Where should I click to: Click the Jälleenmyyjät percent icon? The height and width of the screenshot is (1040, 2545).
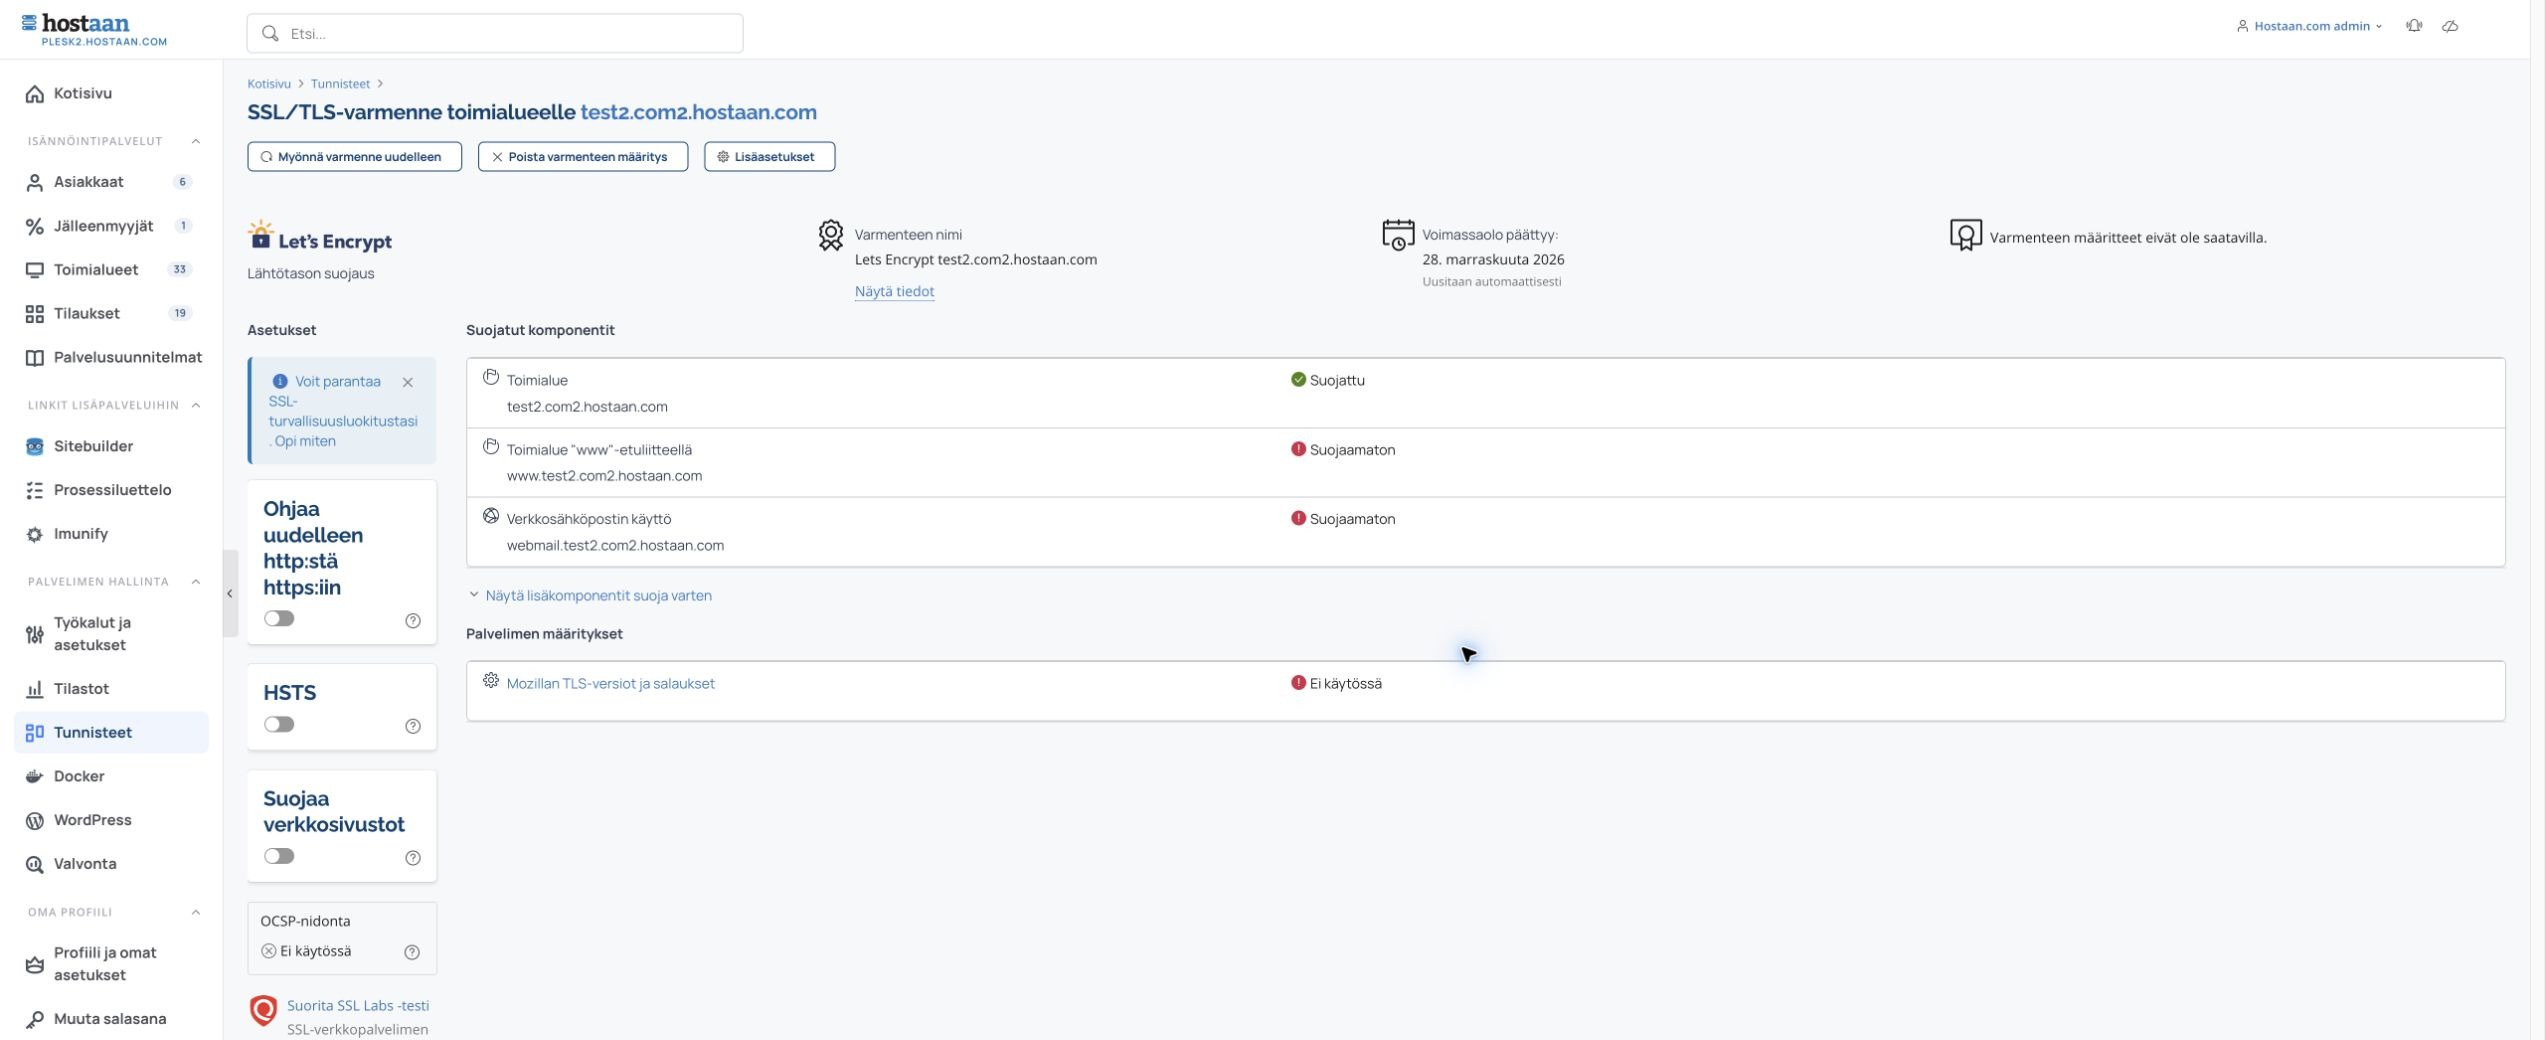pos(35,226)
